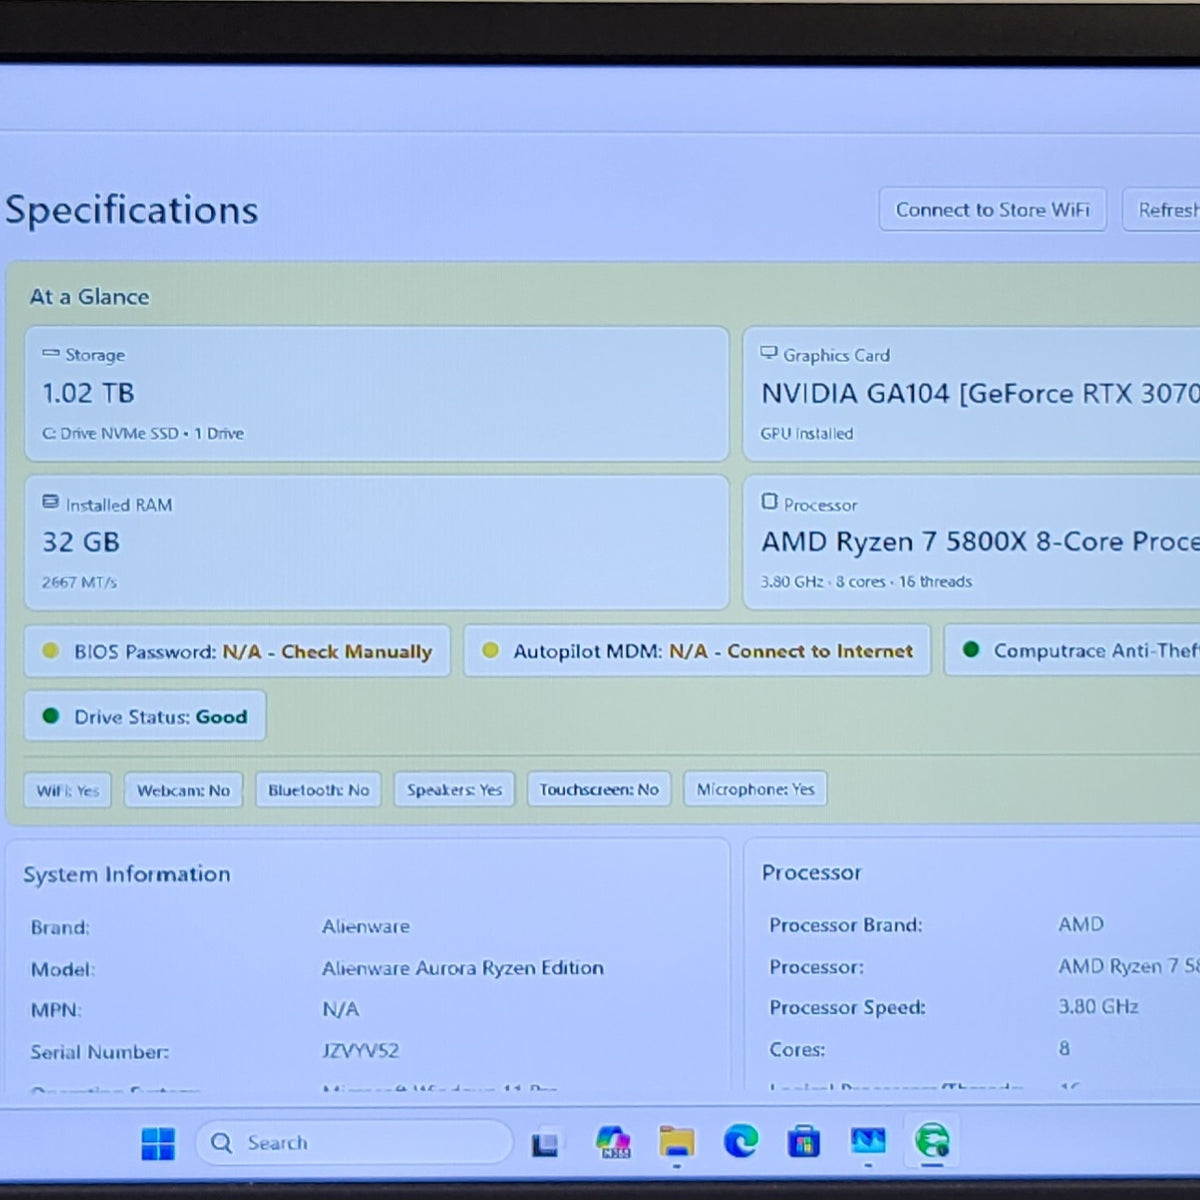Click the Webcam: No tag
This screenshot has width=1200, height=1200.
[183, 790]
